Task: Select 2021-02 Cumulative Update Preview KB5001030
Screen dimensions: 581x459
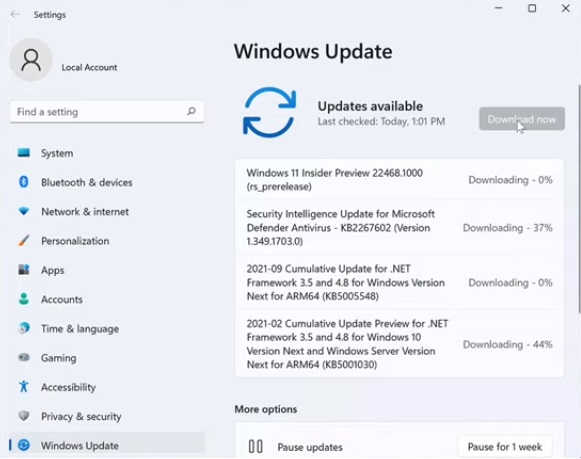Action: (399, 344)
